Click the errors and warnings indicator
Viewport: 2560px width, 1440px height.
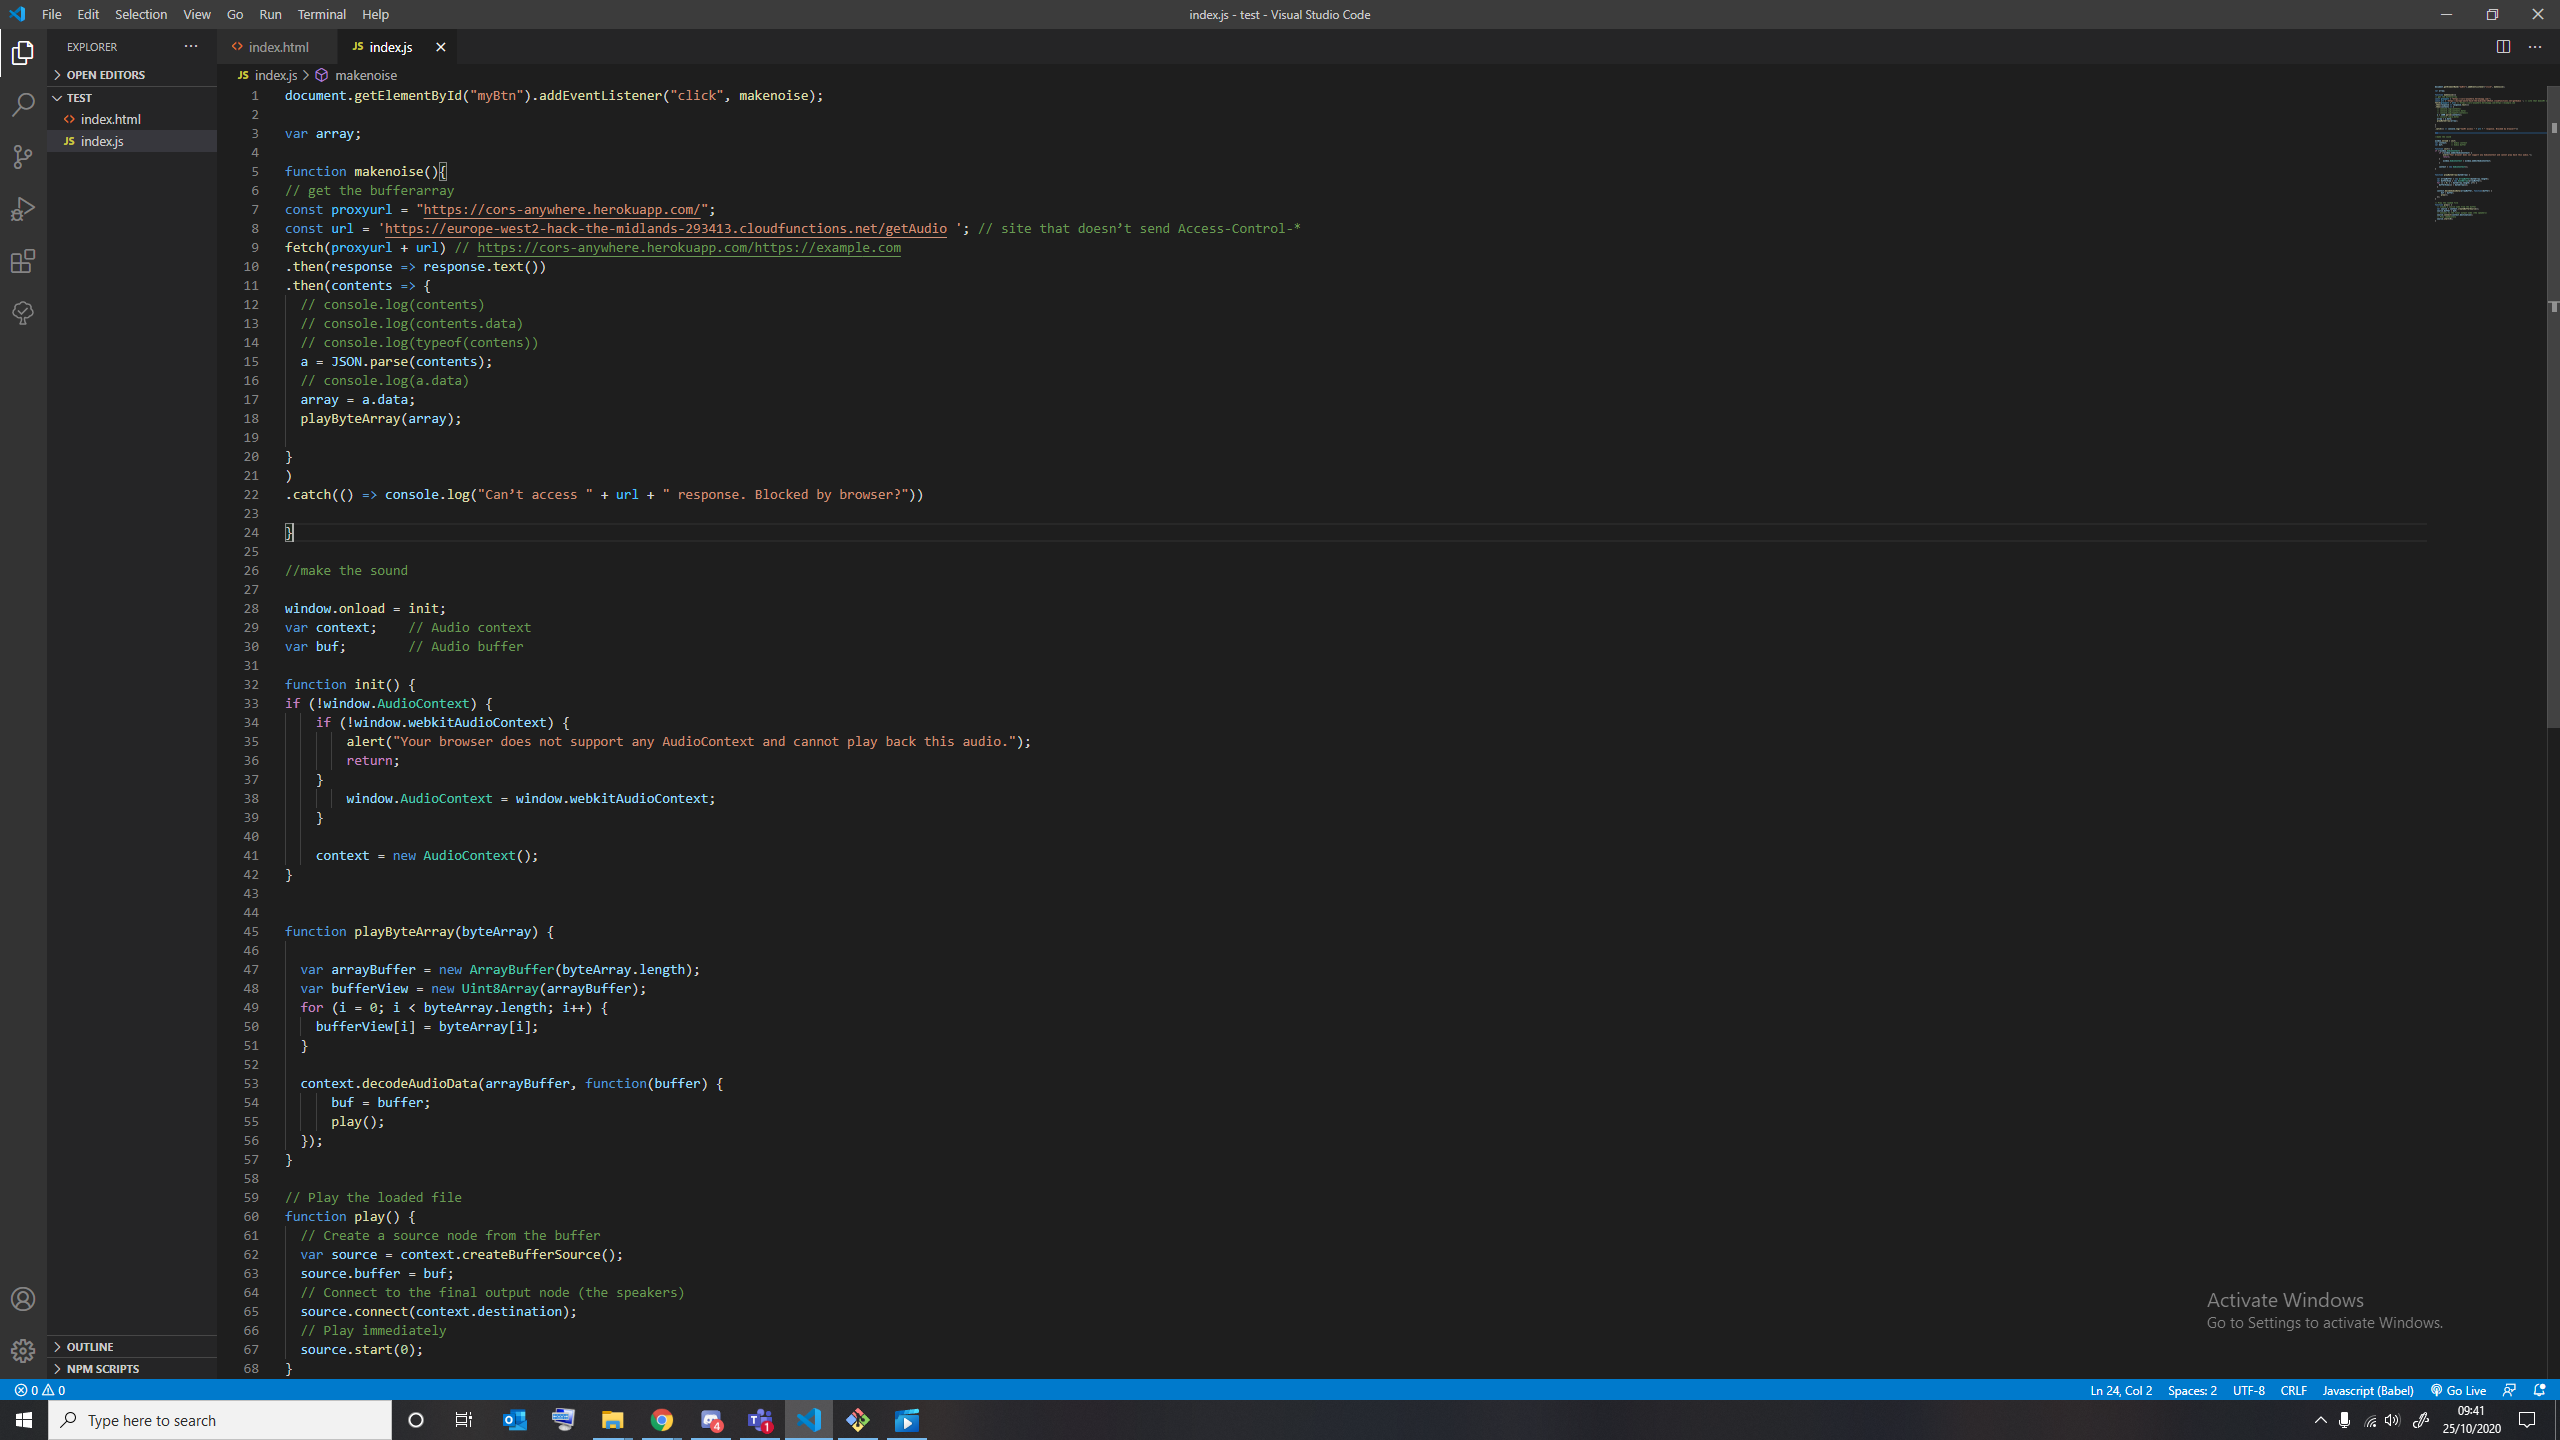40,1390
